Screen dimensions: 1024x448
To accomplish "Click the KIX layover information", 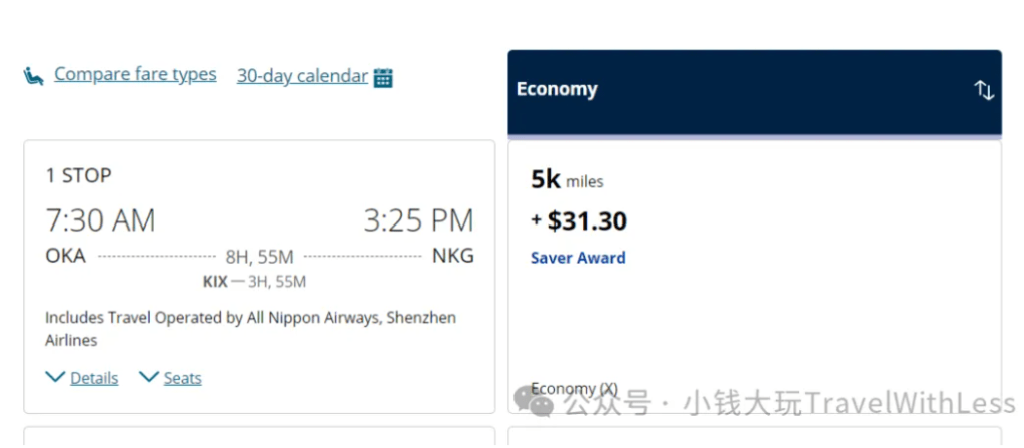I will coord(254,282).
